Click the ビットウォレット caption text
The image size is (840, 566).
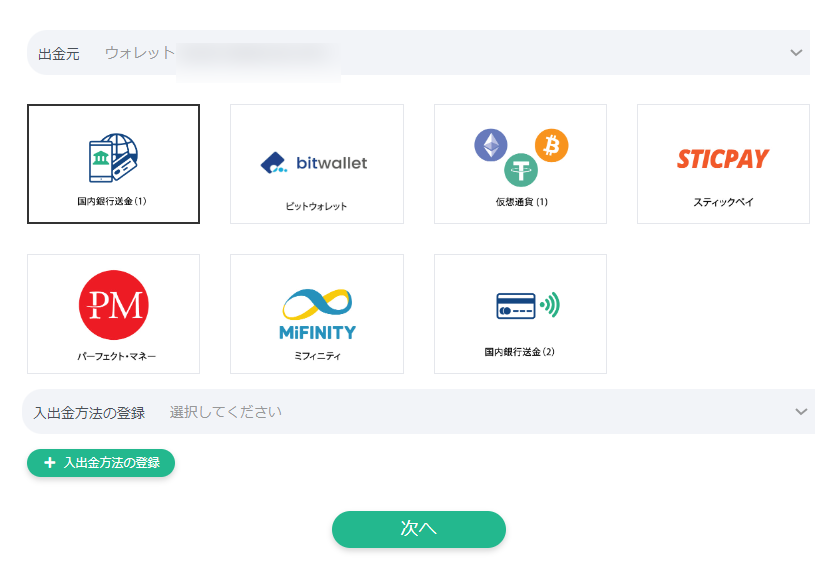[316, 206]
